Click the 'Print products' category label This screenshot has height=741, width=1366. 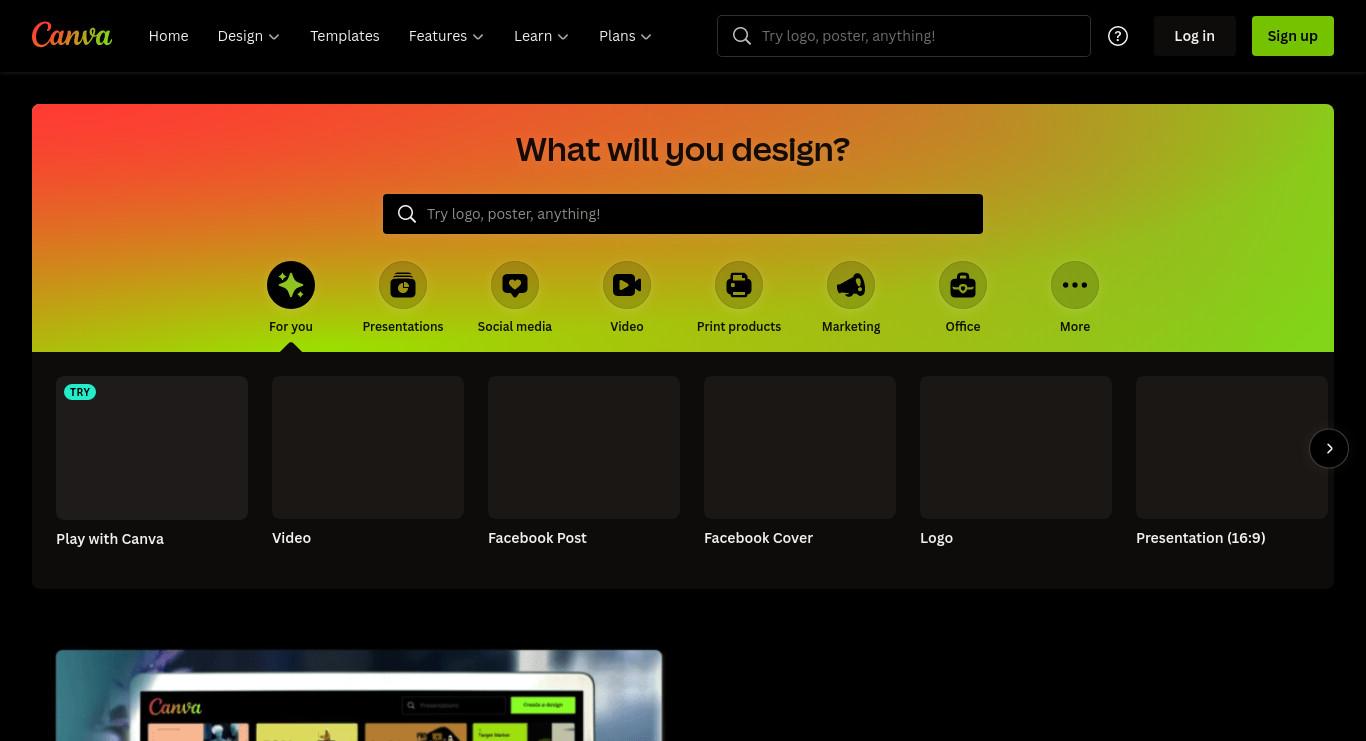(x=739, y=327)
